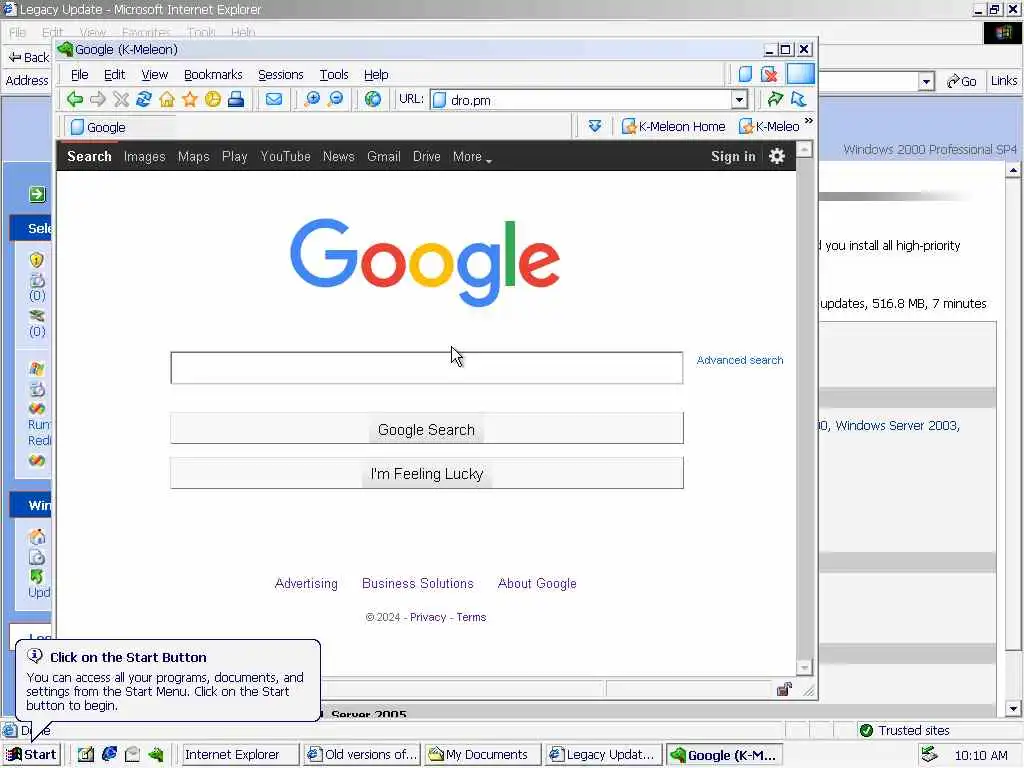Expand the URL bar dropdown in K-Meleon
This screenshot has width=1024, height=768.
tap(739, 100)
